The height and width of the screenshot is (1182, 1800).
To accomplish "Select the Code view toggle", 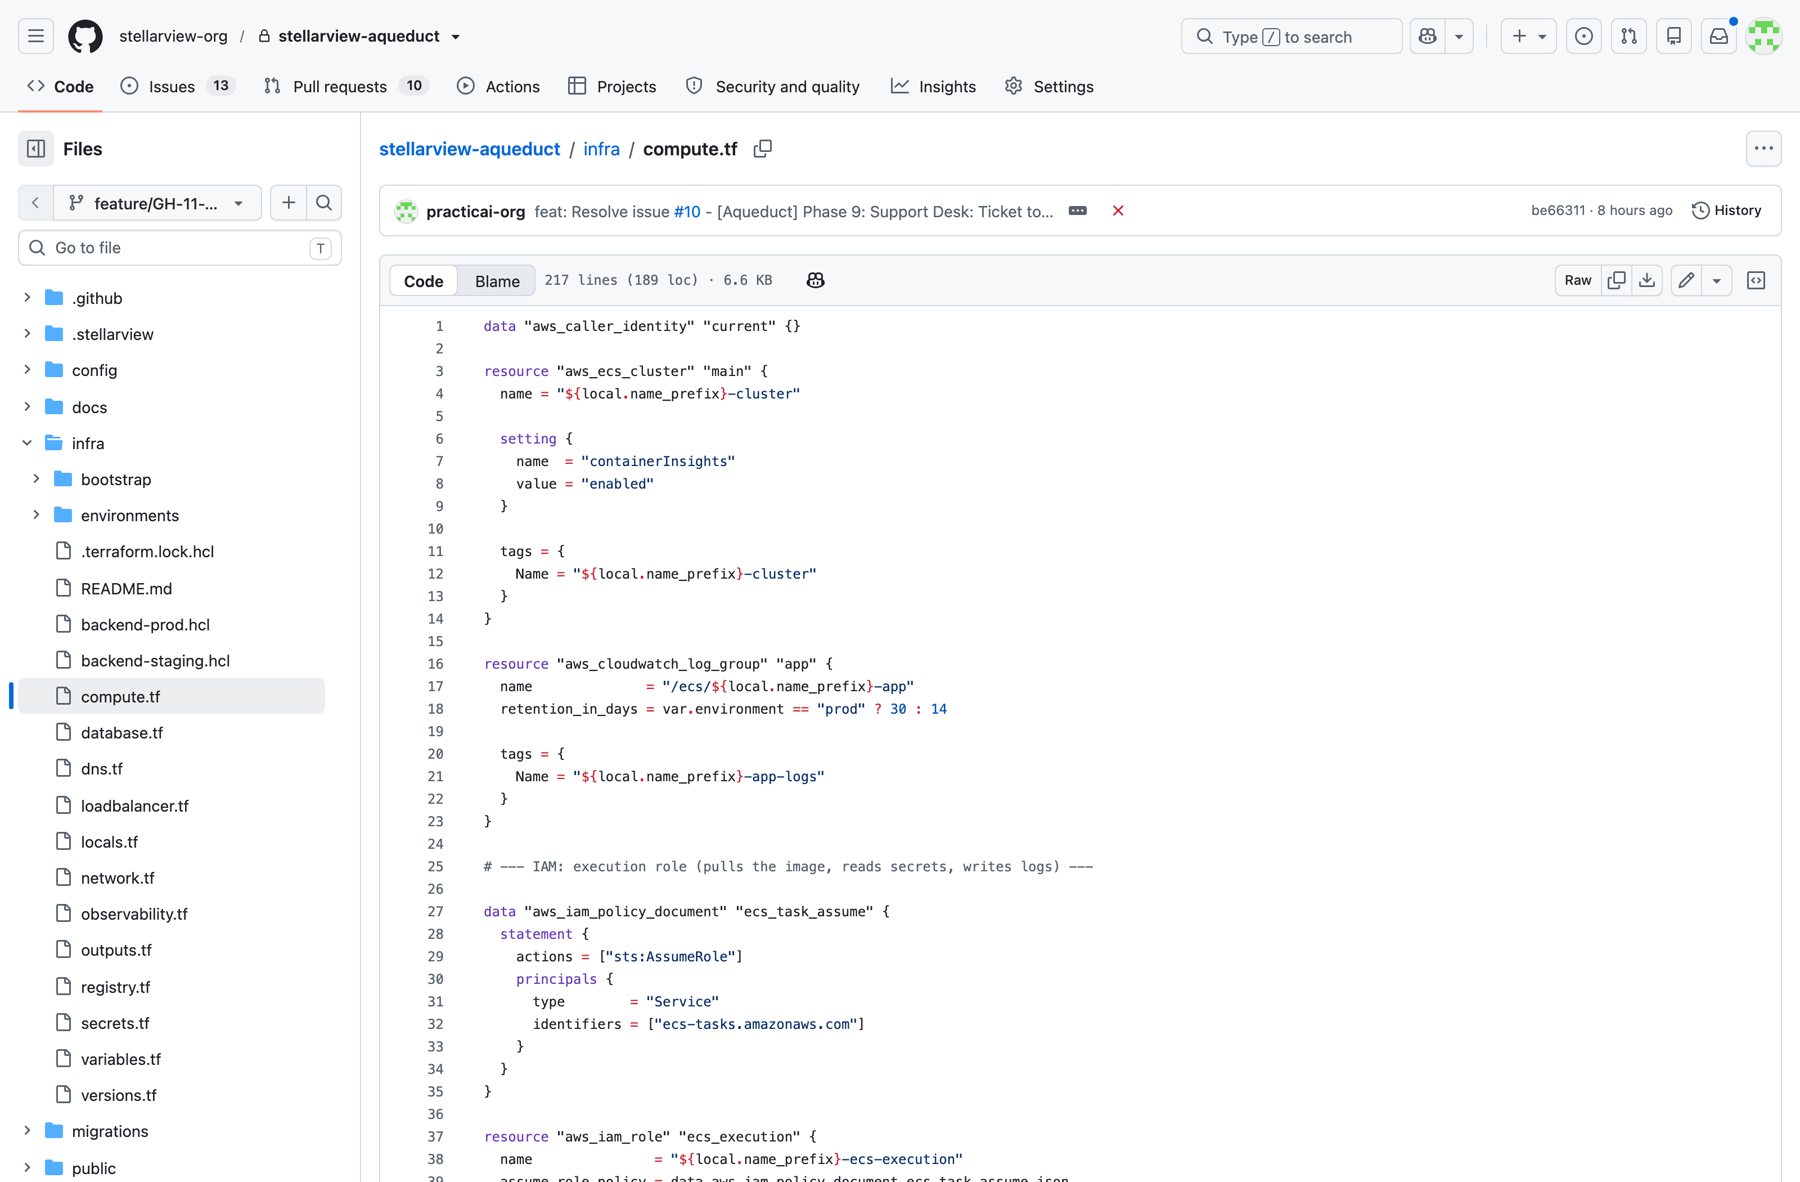I will [x=423, y=281].
